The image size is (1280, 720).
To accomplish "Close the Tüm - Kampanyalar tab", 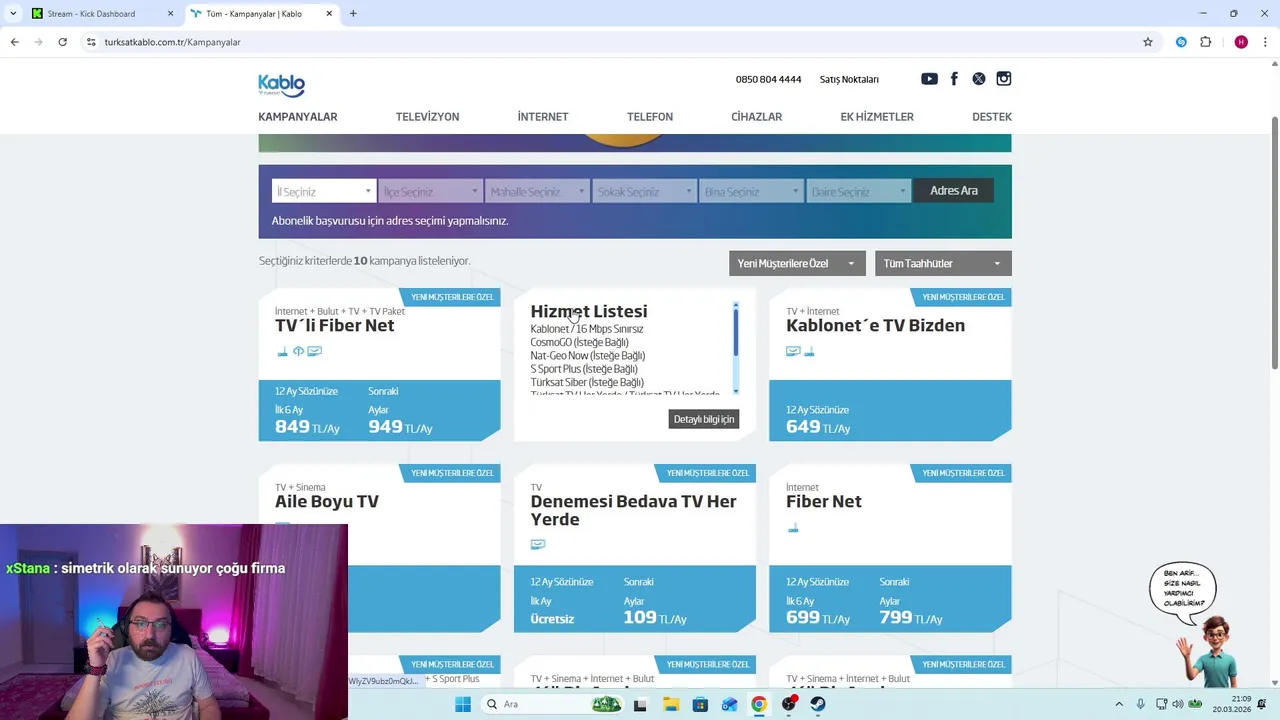I will [x=329, y=13].
